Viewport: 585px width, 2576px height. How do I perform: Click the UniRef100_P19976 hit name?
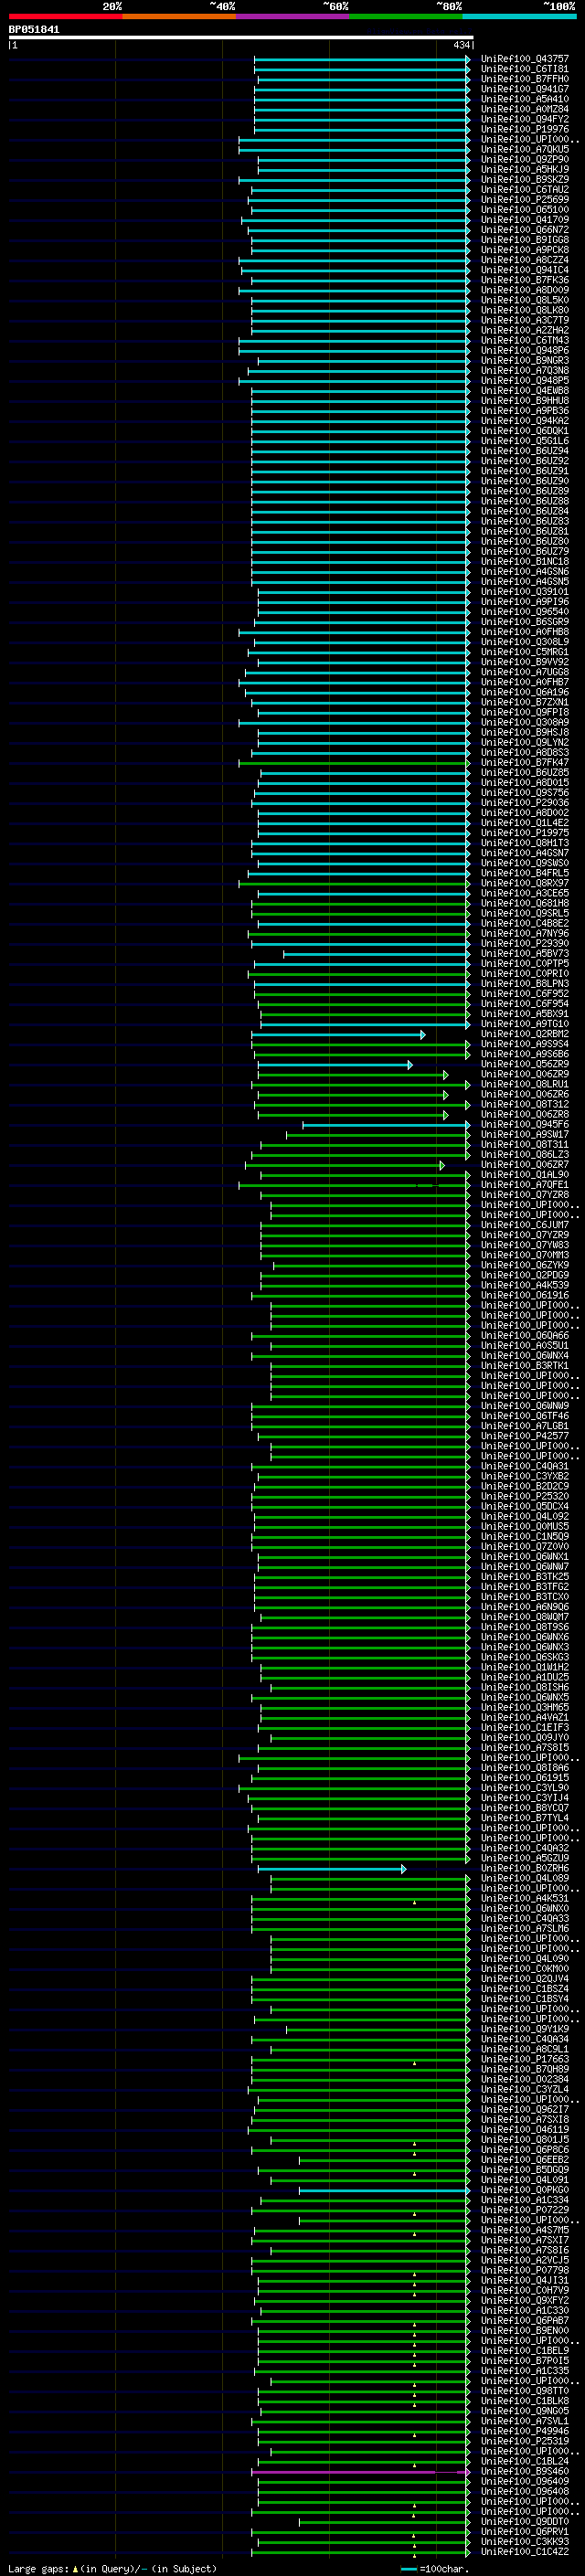tap(524, 129)
